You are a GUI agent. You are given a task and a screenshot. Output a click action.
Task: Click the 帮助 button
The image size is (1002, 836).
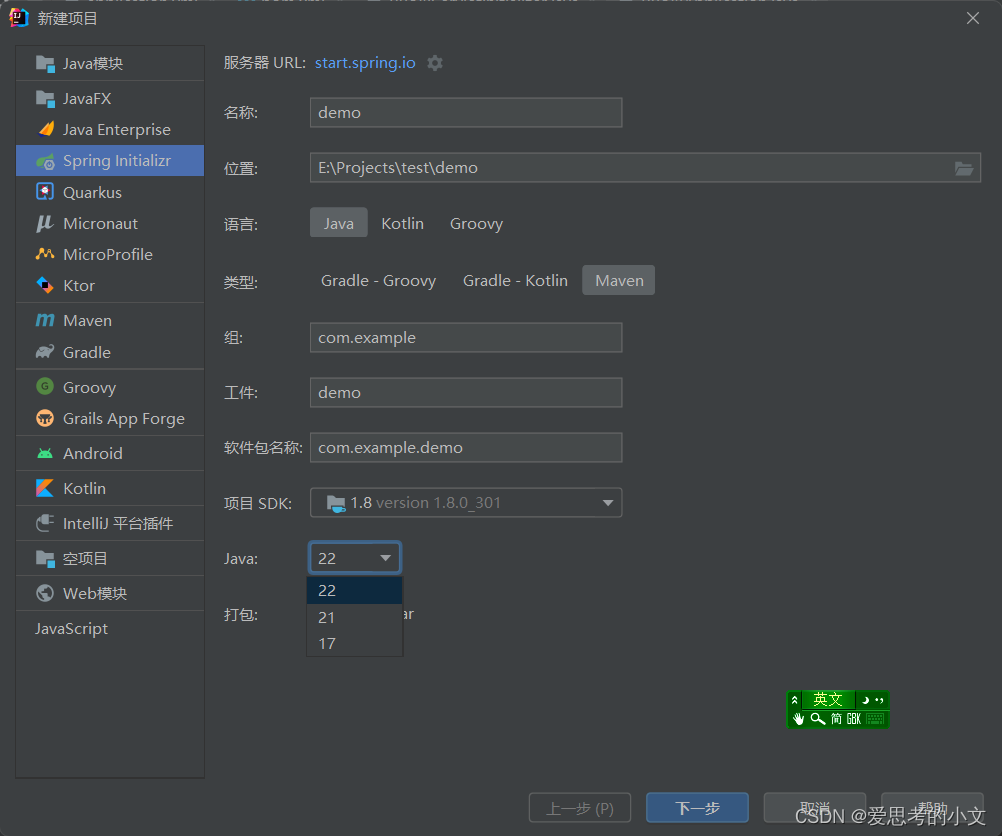click(x=932, y=808)
